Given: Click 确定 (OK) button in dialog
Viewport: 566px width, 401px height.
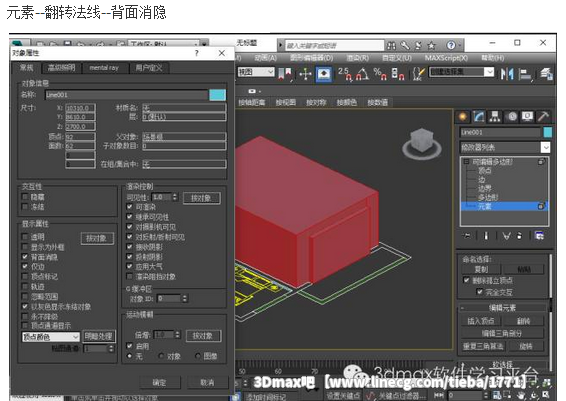Looking at the screenshot, I should [x=159, y=382].
